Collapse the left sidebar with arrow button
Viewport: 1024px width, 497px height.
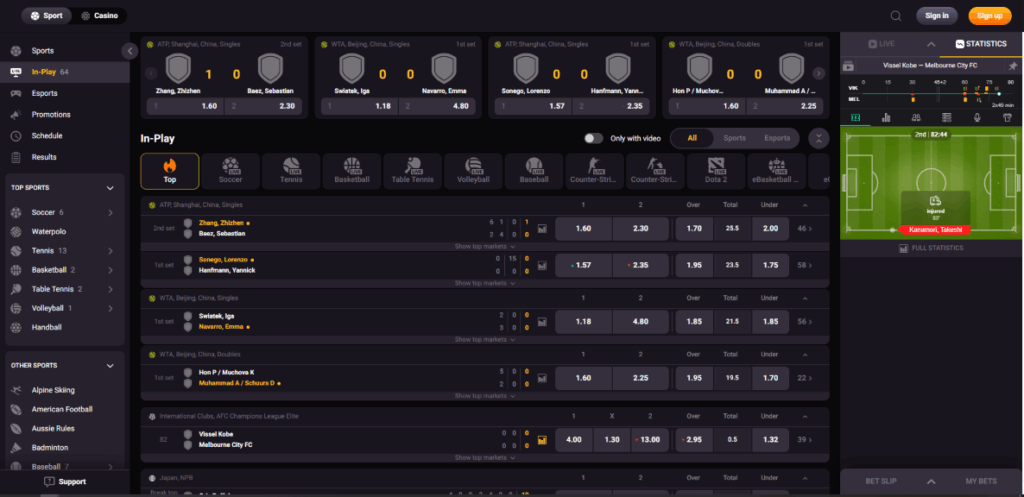click(x=130, y=51)
